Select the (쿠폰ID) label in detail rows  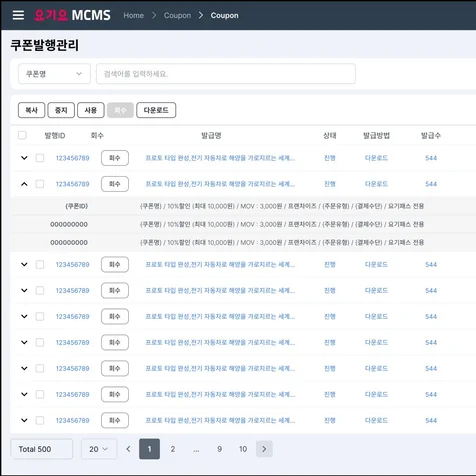coord(77,206)
